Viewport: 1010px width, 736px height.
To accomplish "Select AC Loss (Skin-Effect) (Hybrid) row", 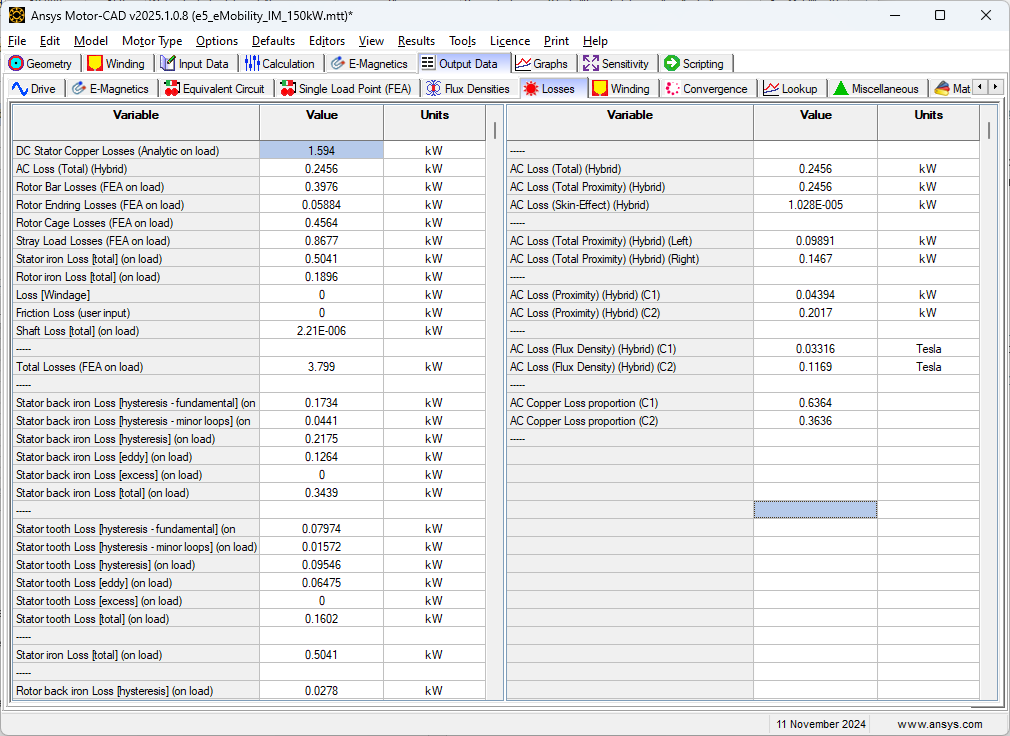I will click(743, 205).
